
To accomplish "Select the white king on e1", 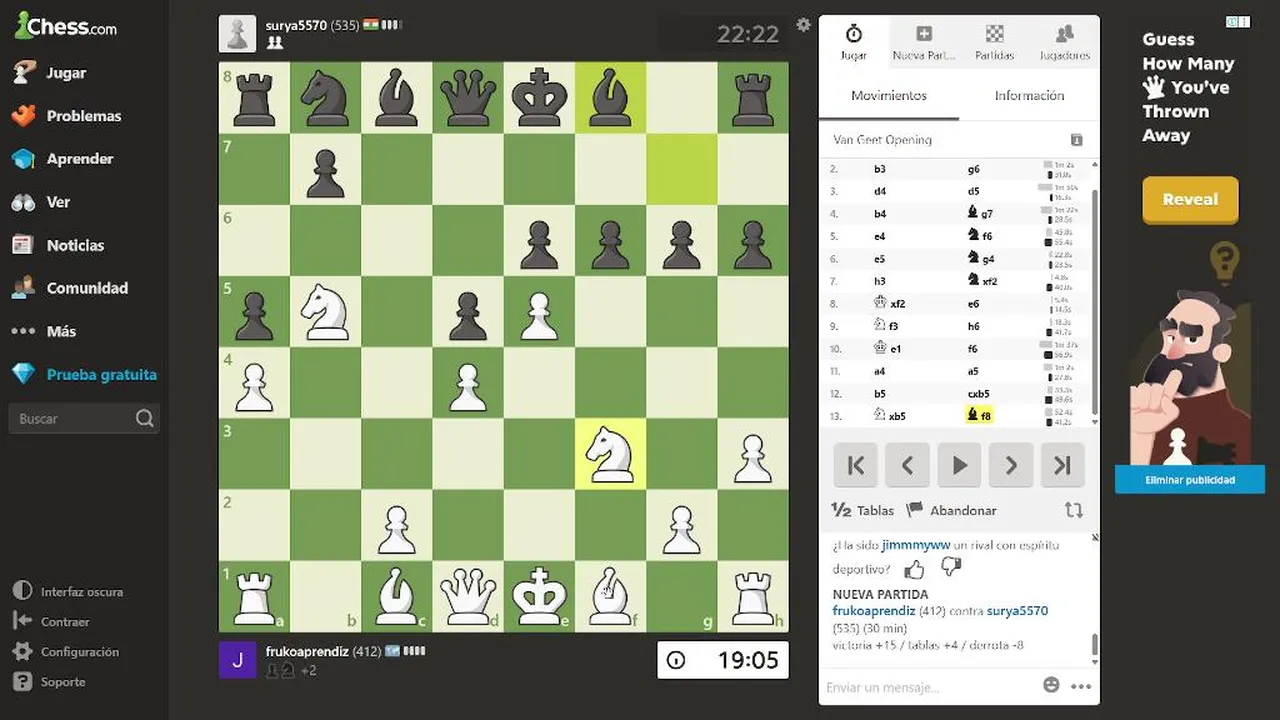I will [539, 596].
